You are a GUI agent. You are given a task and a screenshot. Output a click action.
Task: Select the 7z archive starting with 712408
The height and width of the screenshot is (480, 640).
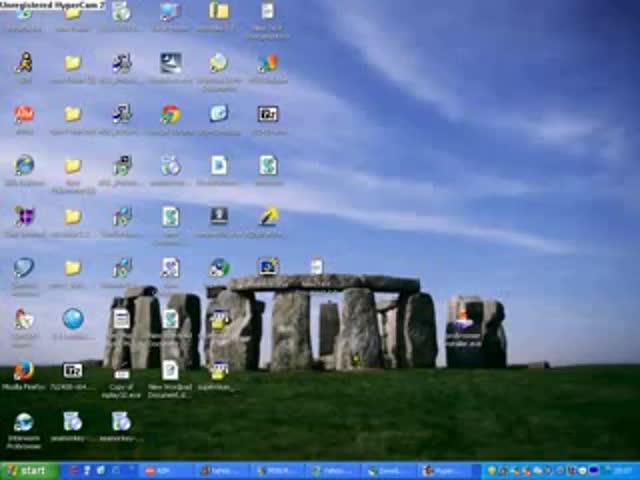click(x=72, y=372)
